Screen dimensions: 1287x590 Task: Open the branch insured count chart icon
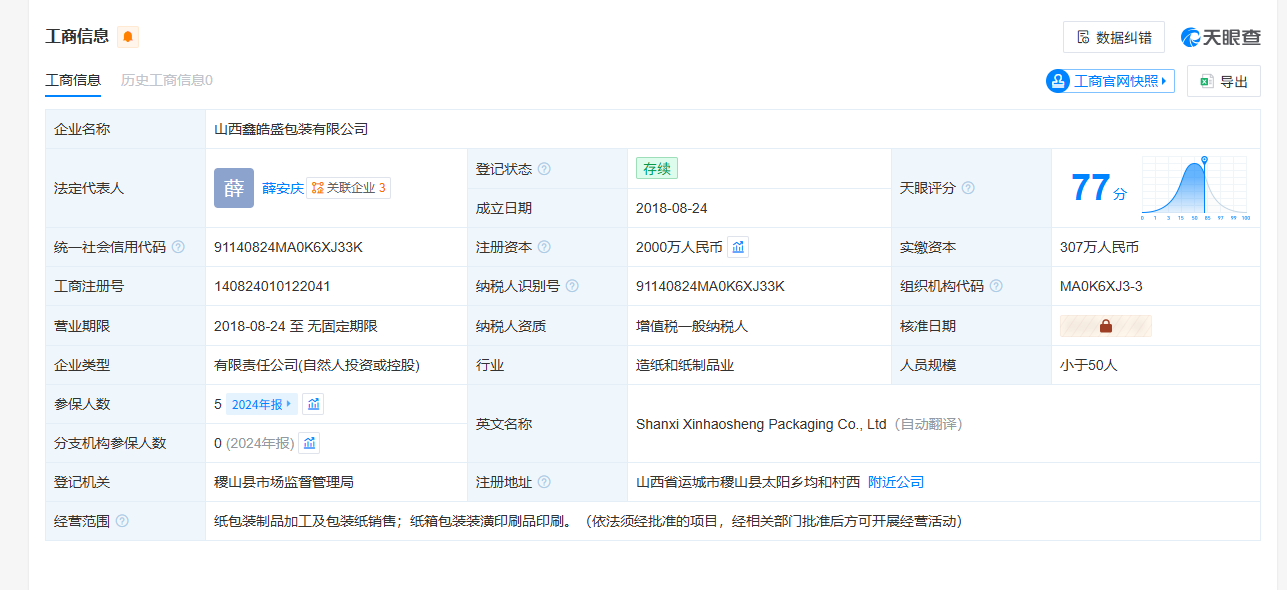point(309,443)
